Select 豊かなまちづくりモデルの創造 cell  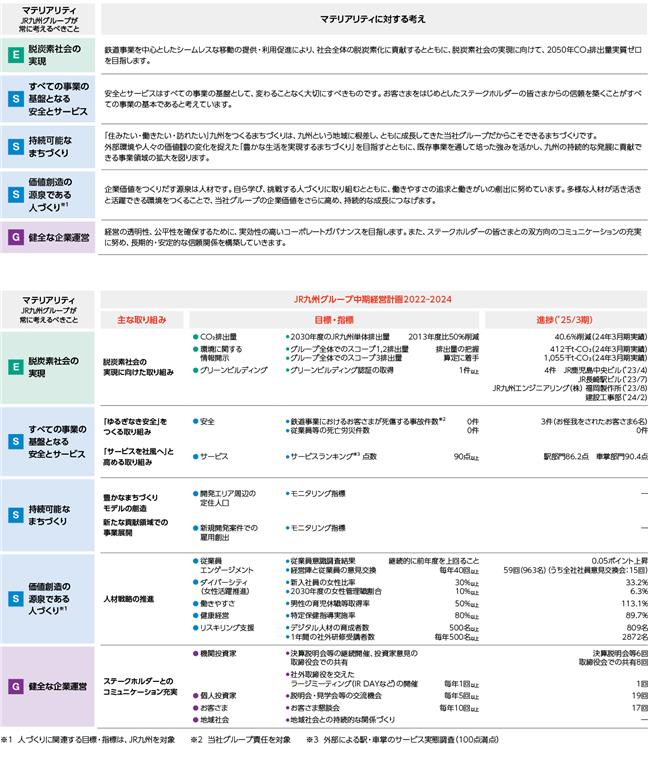[x=130, y=503]
